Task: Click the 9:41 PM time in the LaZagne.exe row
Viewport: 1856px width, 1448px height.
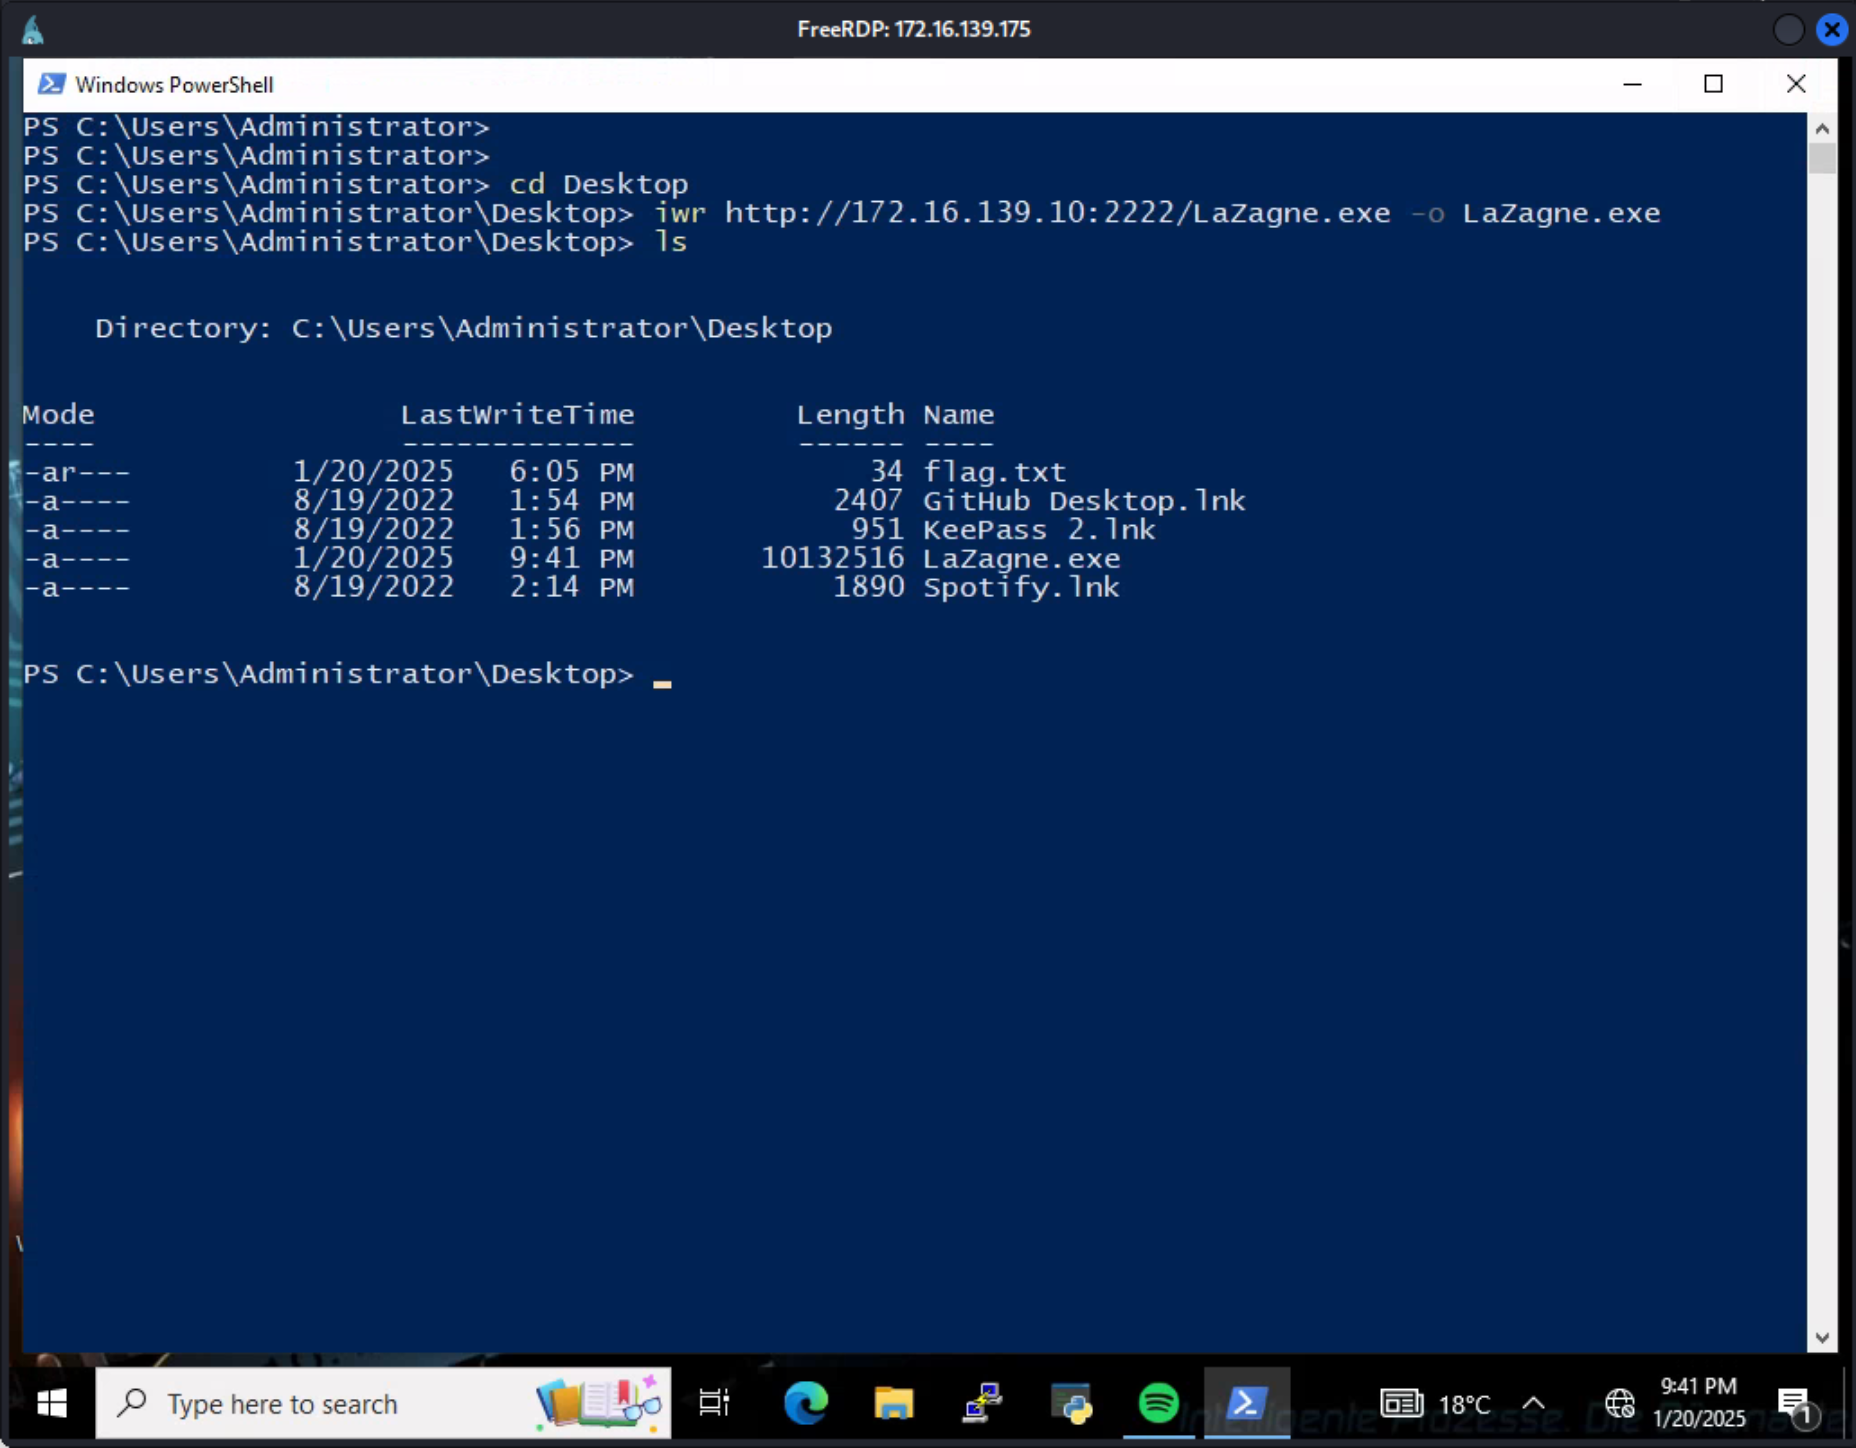Action: pos(571,559)
